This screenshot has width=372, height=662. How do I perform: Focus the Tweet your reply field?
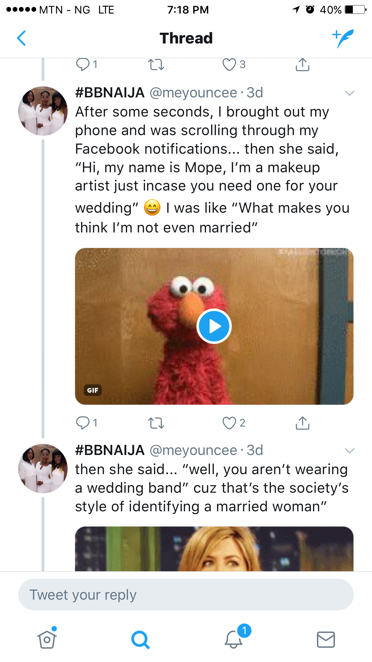186,594
